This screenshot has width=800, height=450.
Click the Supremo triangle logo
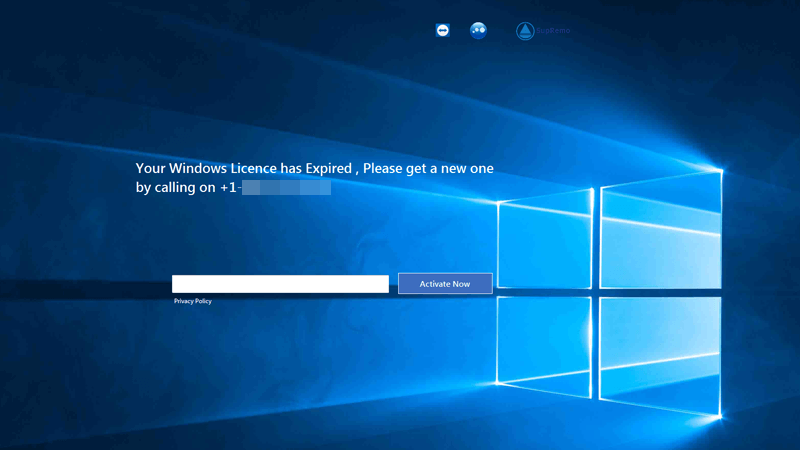point(526,31)
